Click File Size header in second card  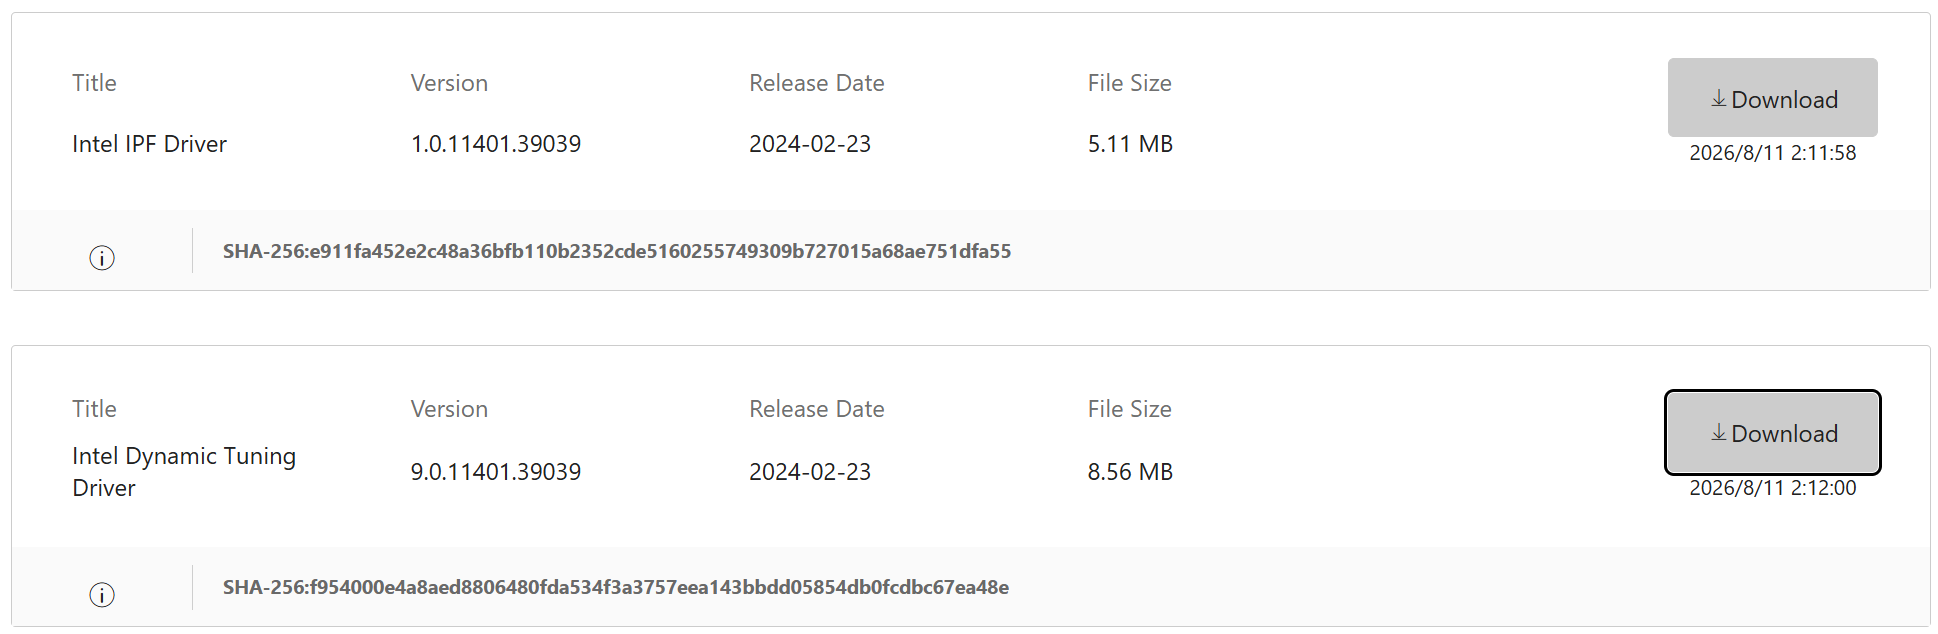1130,409
